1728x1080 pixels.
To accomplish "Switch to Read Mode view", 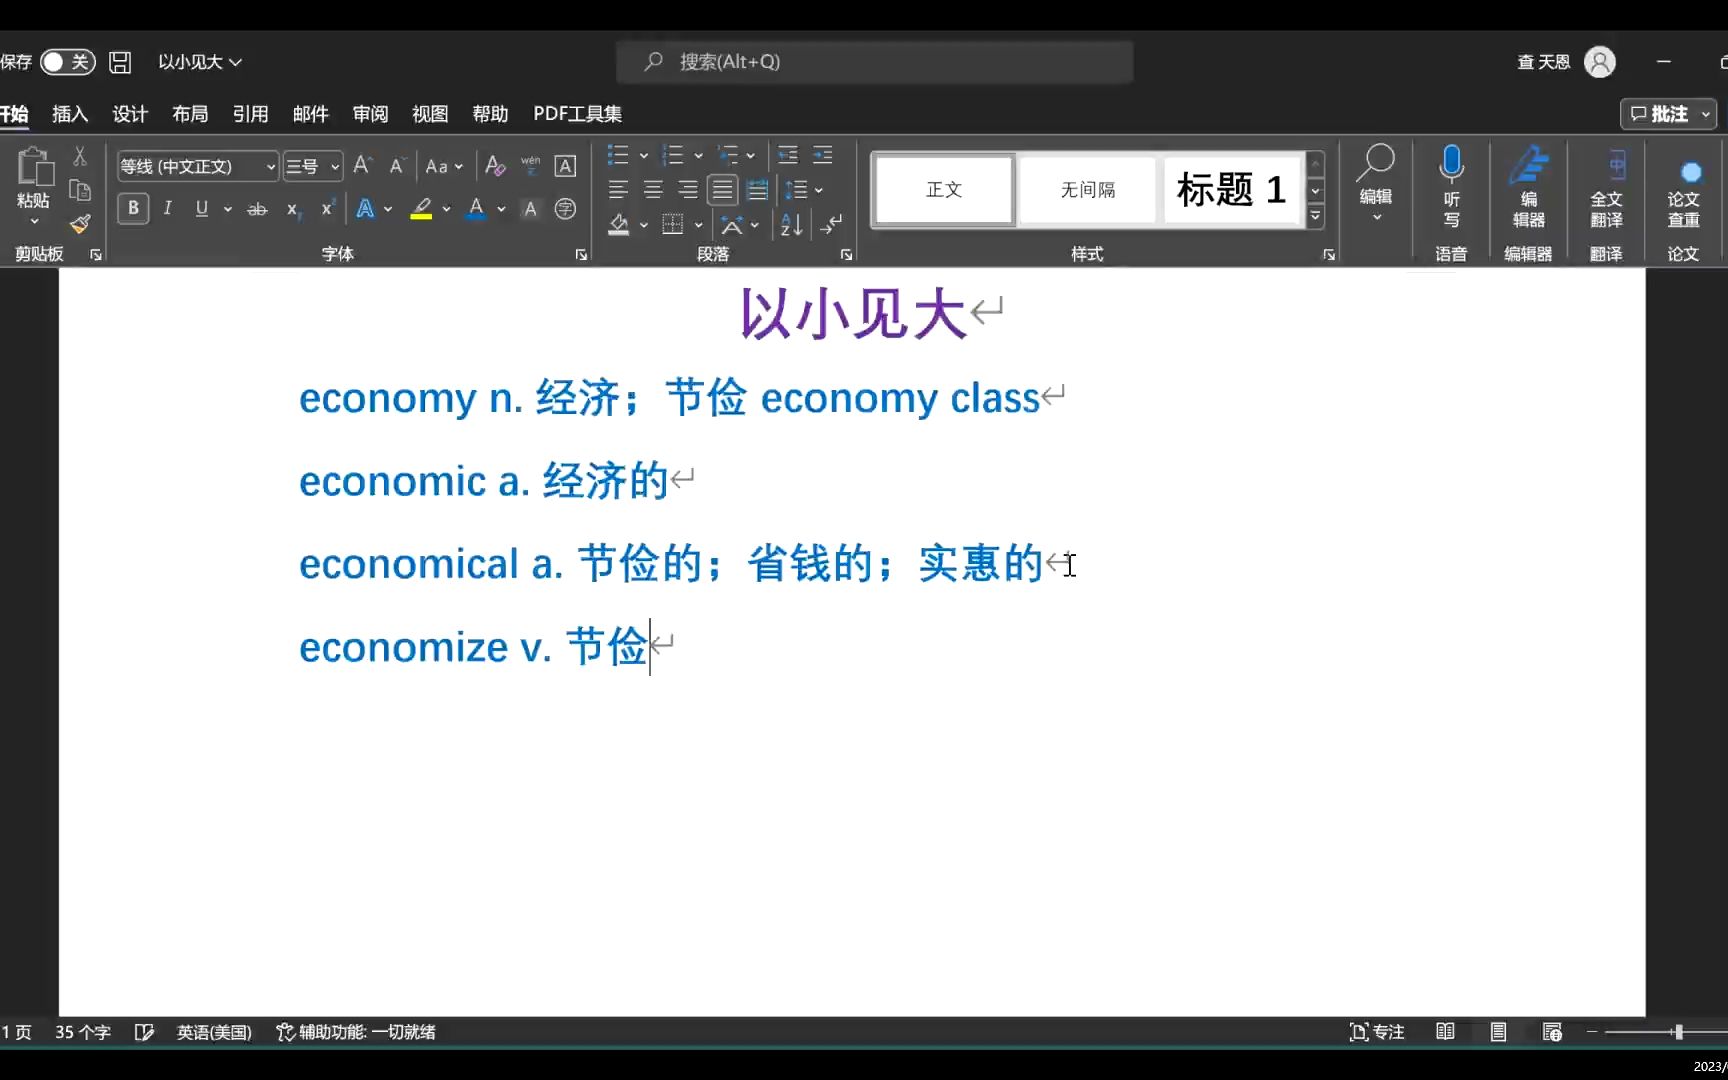I will pyautogui.click(x=1445, y=1032).
